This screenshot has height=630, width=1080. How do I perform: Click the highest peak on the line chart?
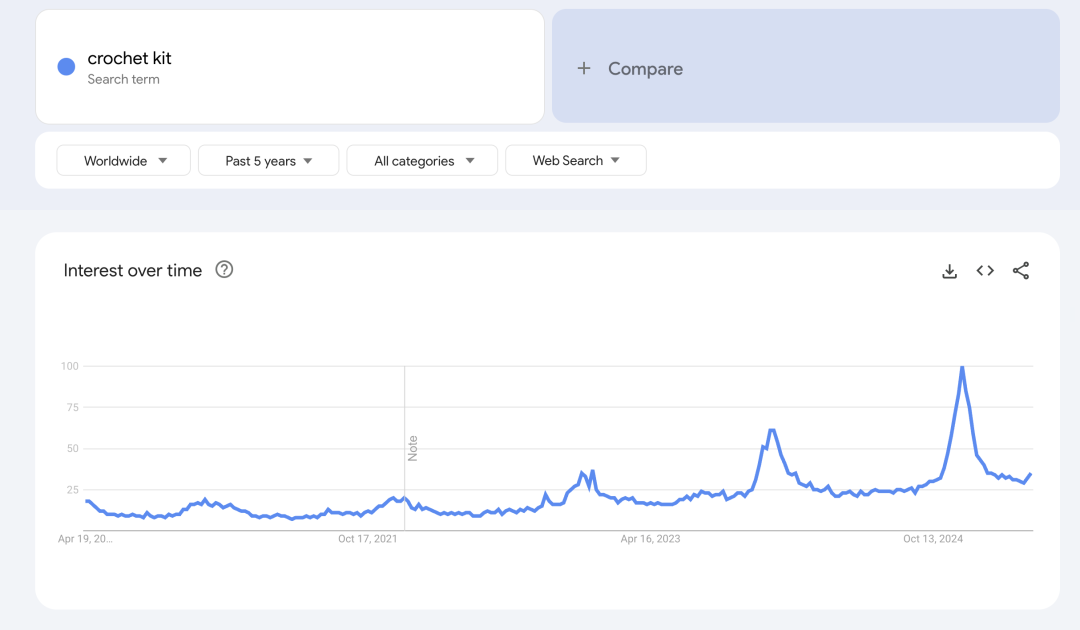[962, 367]
